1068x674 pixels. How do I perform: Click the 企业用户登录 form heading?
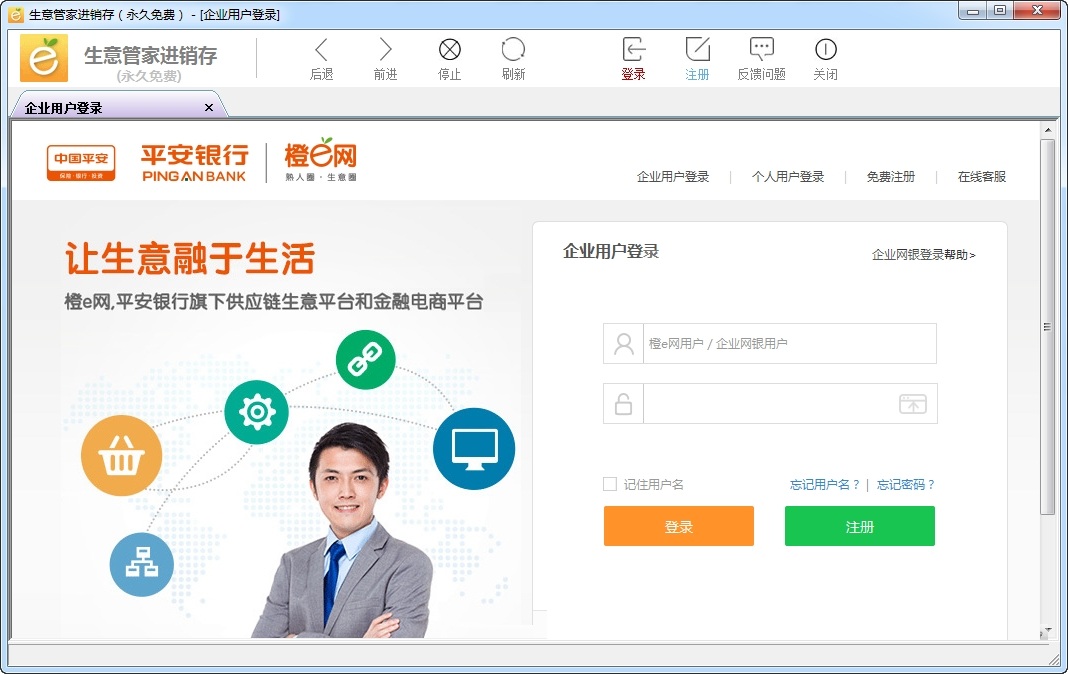(611, 251)
